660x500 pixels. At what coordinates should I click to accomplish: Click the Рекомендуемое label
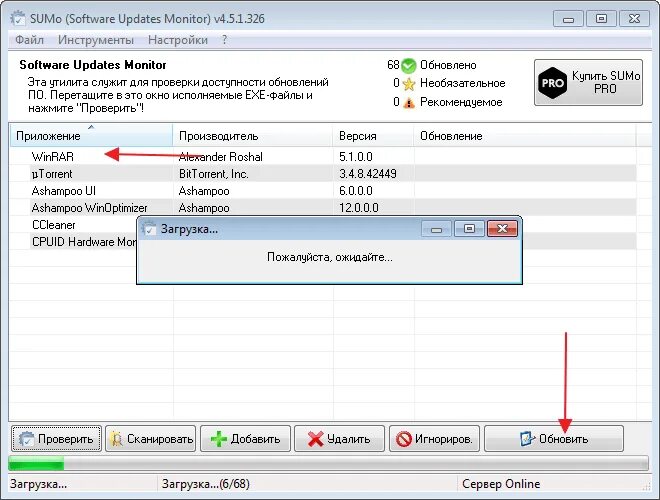tap(461, 102)
